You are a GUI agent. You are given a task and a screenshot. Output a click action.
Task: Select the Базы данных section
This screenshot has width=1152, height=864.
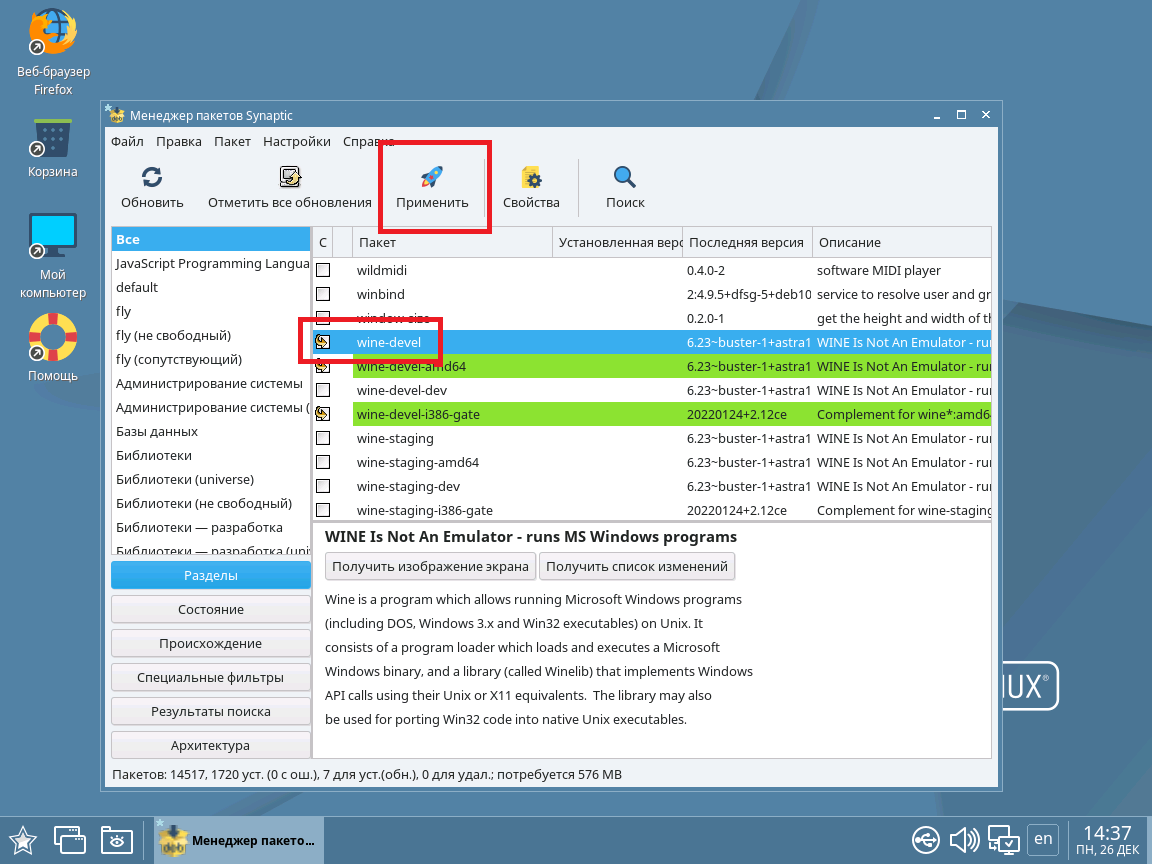click(211, 431)
